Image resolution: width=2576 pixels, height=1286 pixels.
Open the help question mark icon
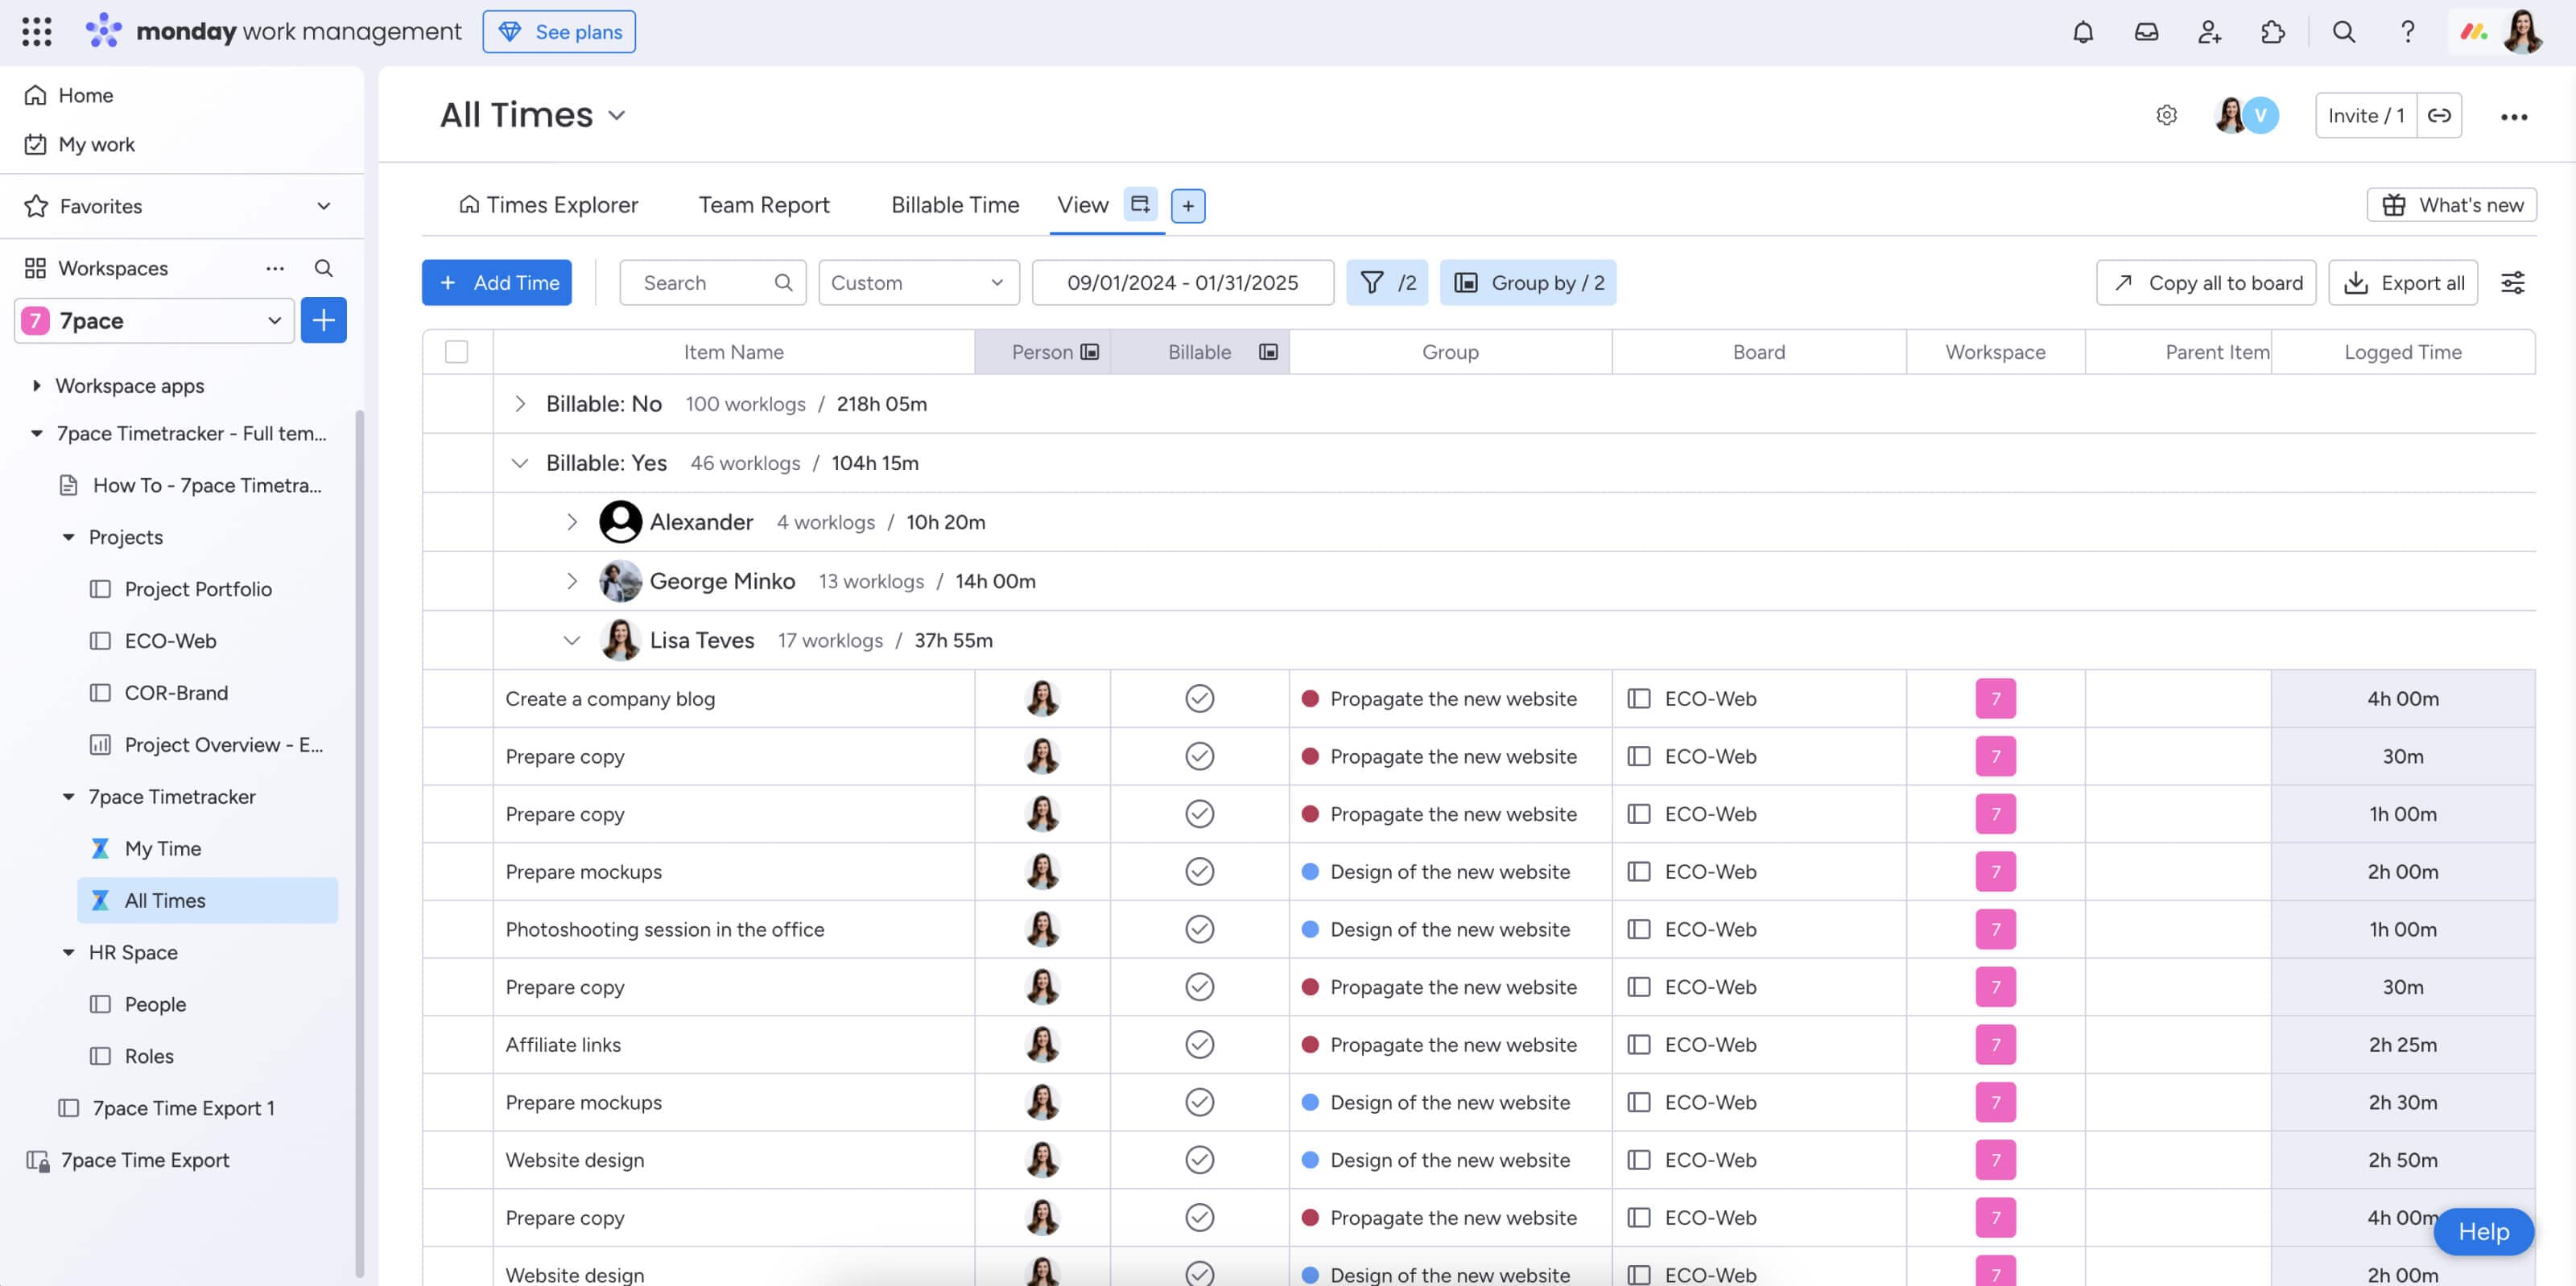coord(2407,32)
